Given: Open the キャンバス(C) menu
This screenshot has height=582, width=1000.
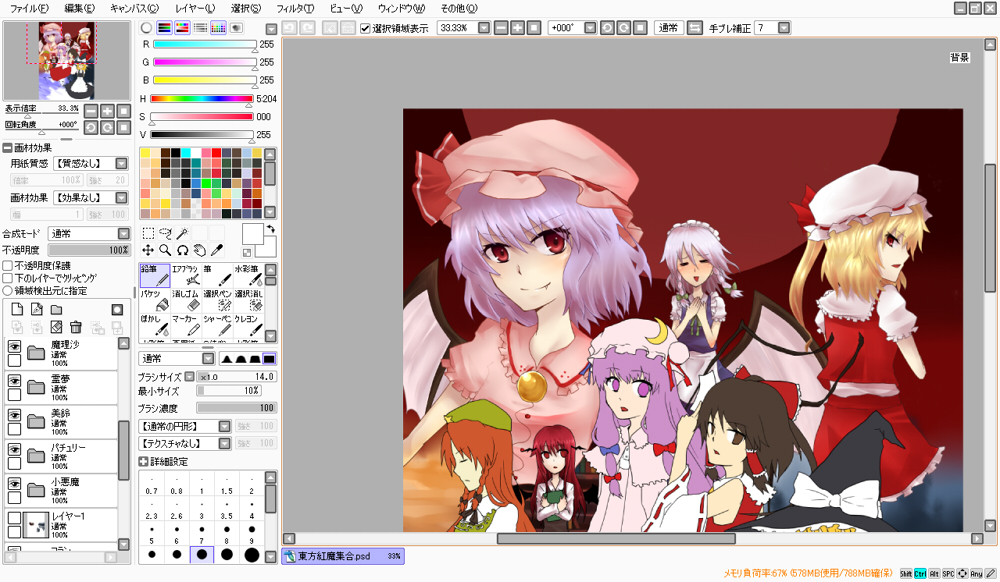Looking at the screenshot, I should tap(134, 8).
